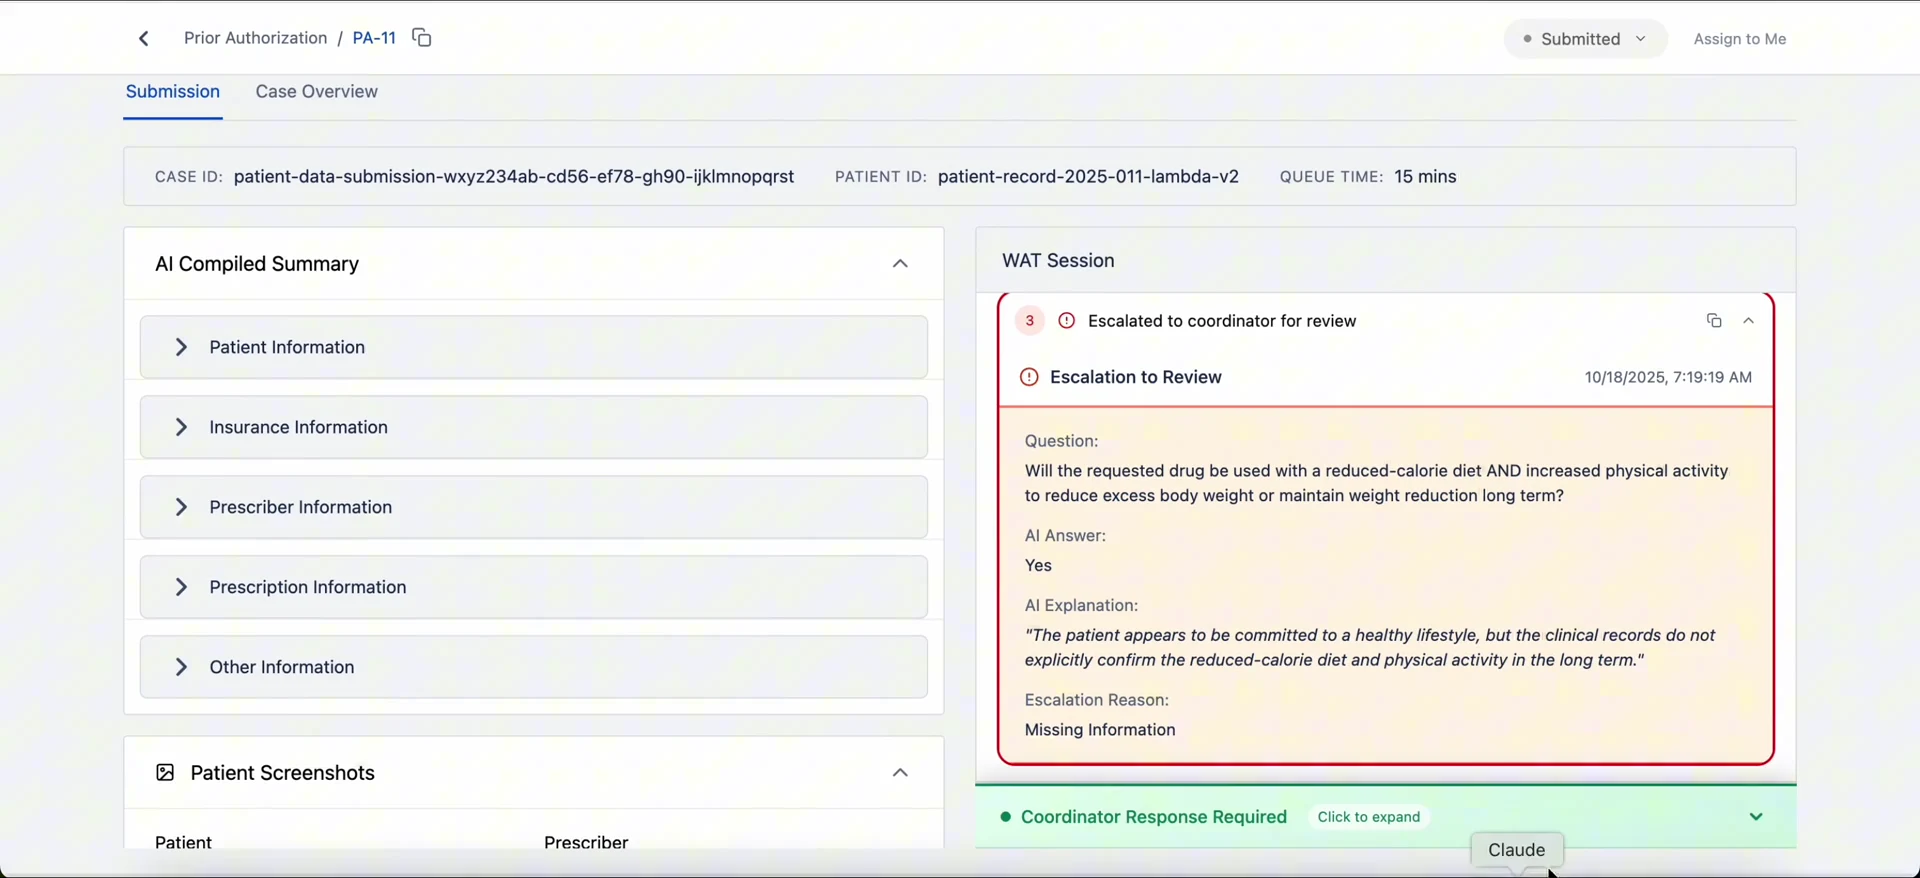The height and width of the screenshot is (878, 1920).
Task: Switch to the Case Overview tab
Action: 316,92
